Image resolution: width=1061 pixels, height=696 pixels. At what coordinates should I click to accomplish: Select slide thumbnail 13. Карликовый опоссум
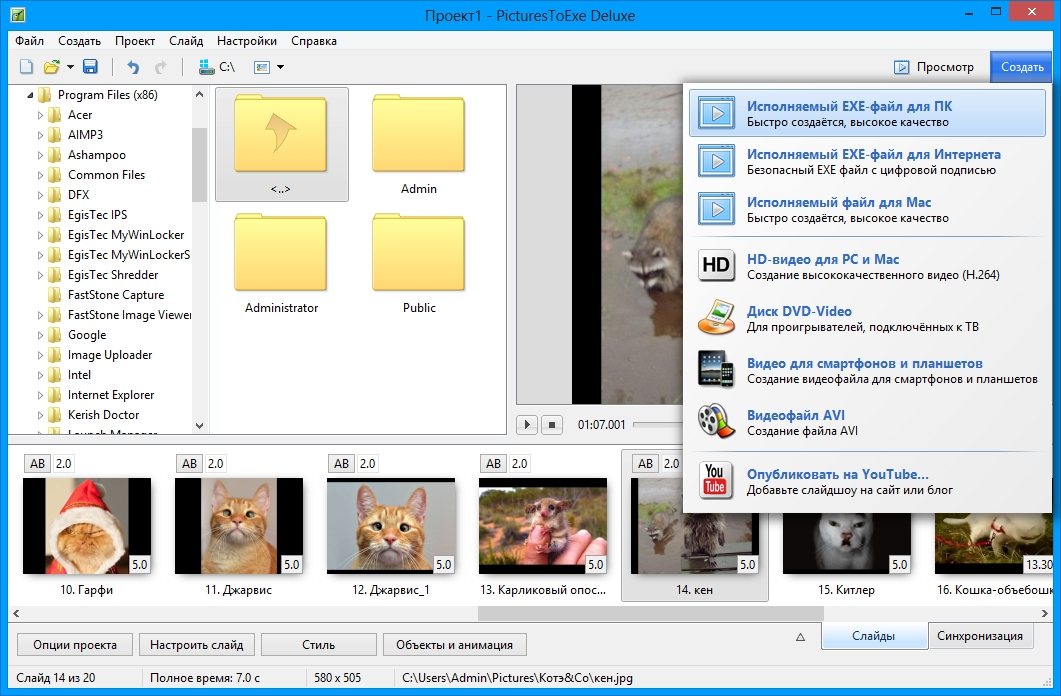pos(543,526)
